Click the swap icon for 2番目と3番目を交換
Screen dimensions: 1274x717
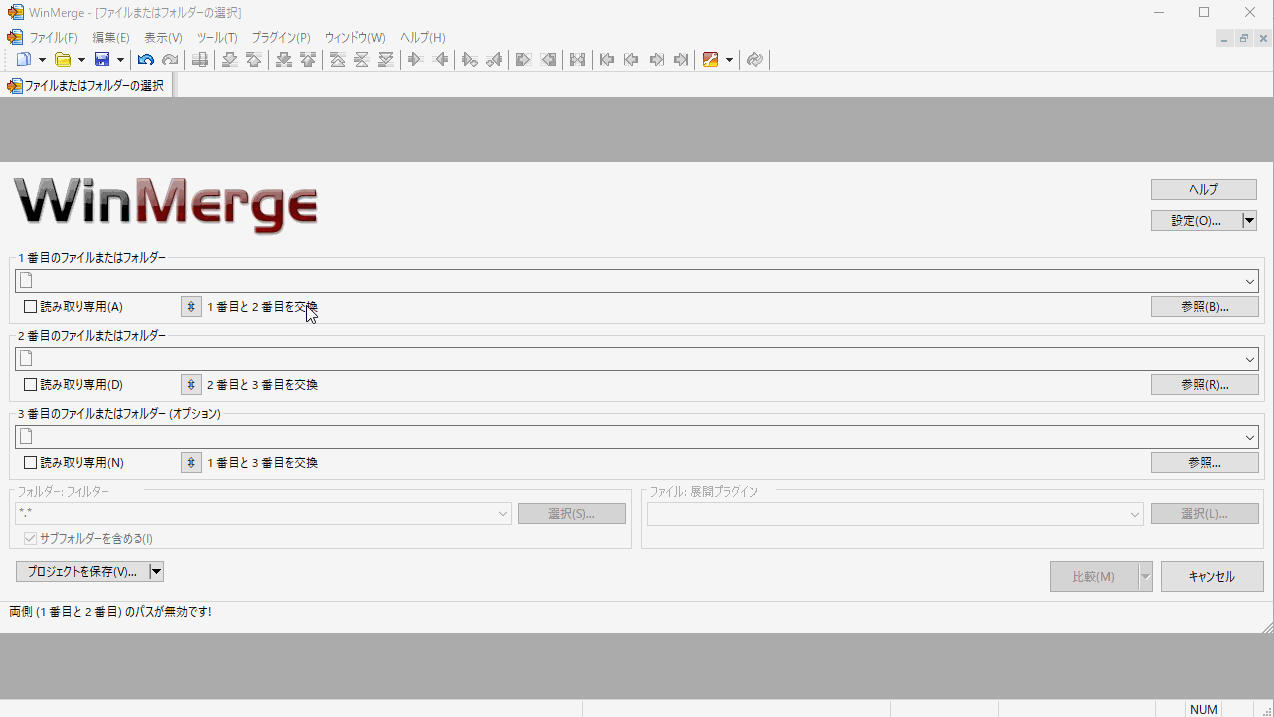tap(191, 385)
